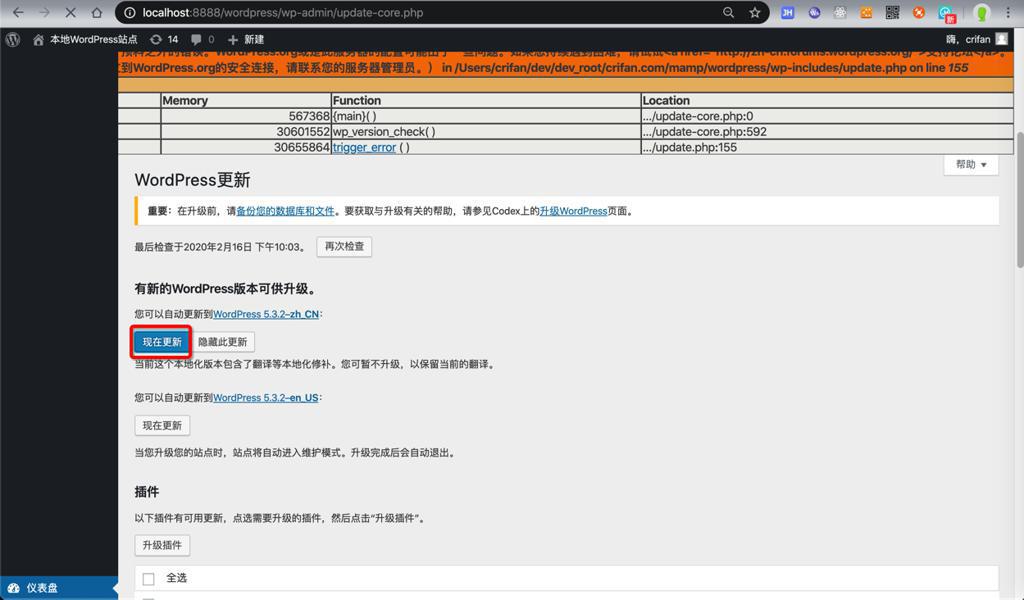Viewport: 1024px width, 600px height.
Task: Expand the 帮助 help dropdown
Action: coord(971,165)
